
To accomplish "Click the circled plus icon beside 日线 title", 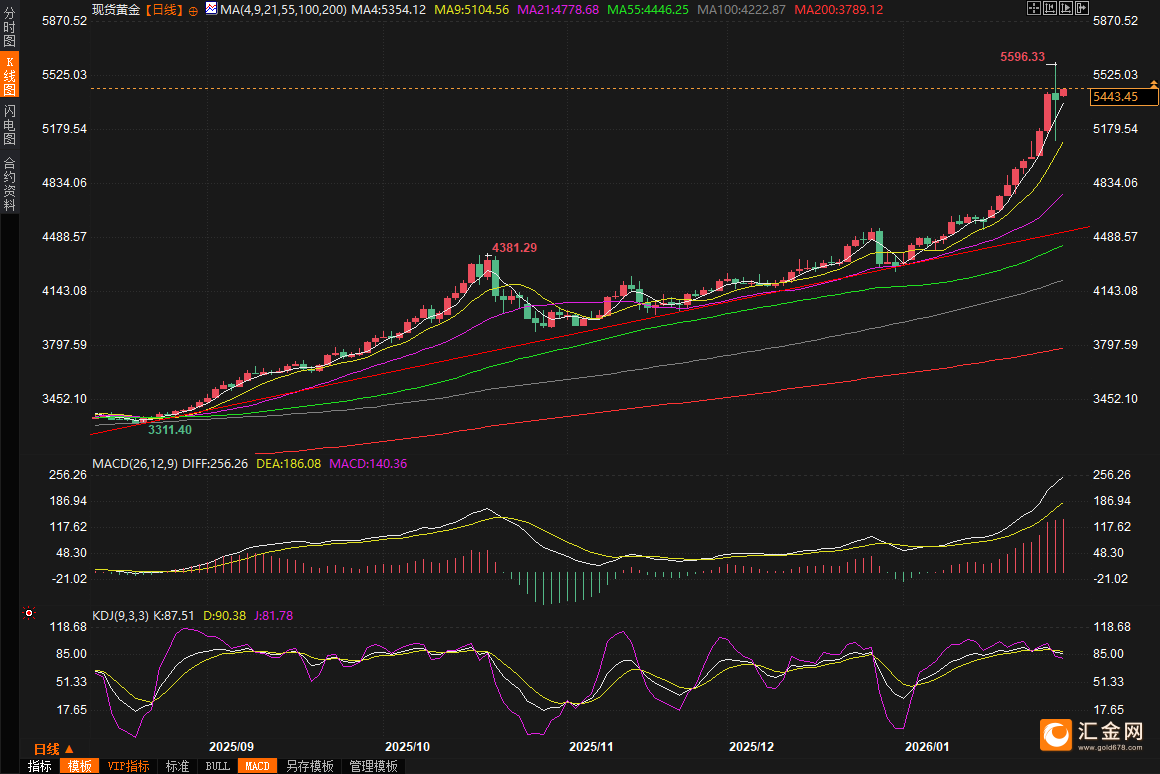I will 193,10.
